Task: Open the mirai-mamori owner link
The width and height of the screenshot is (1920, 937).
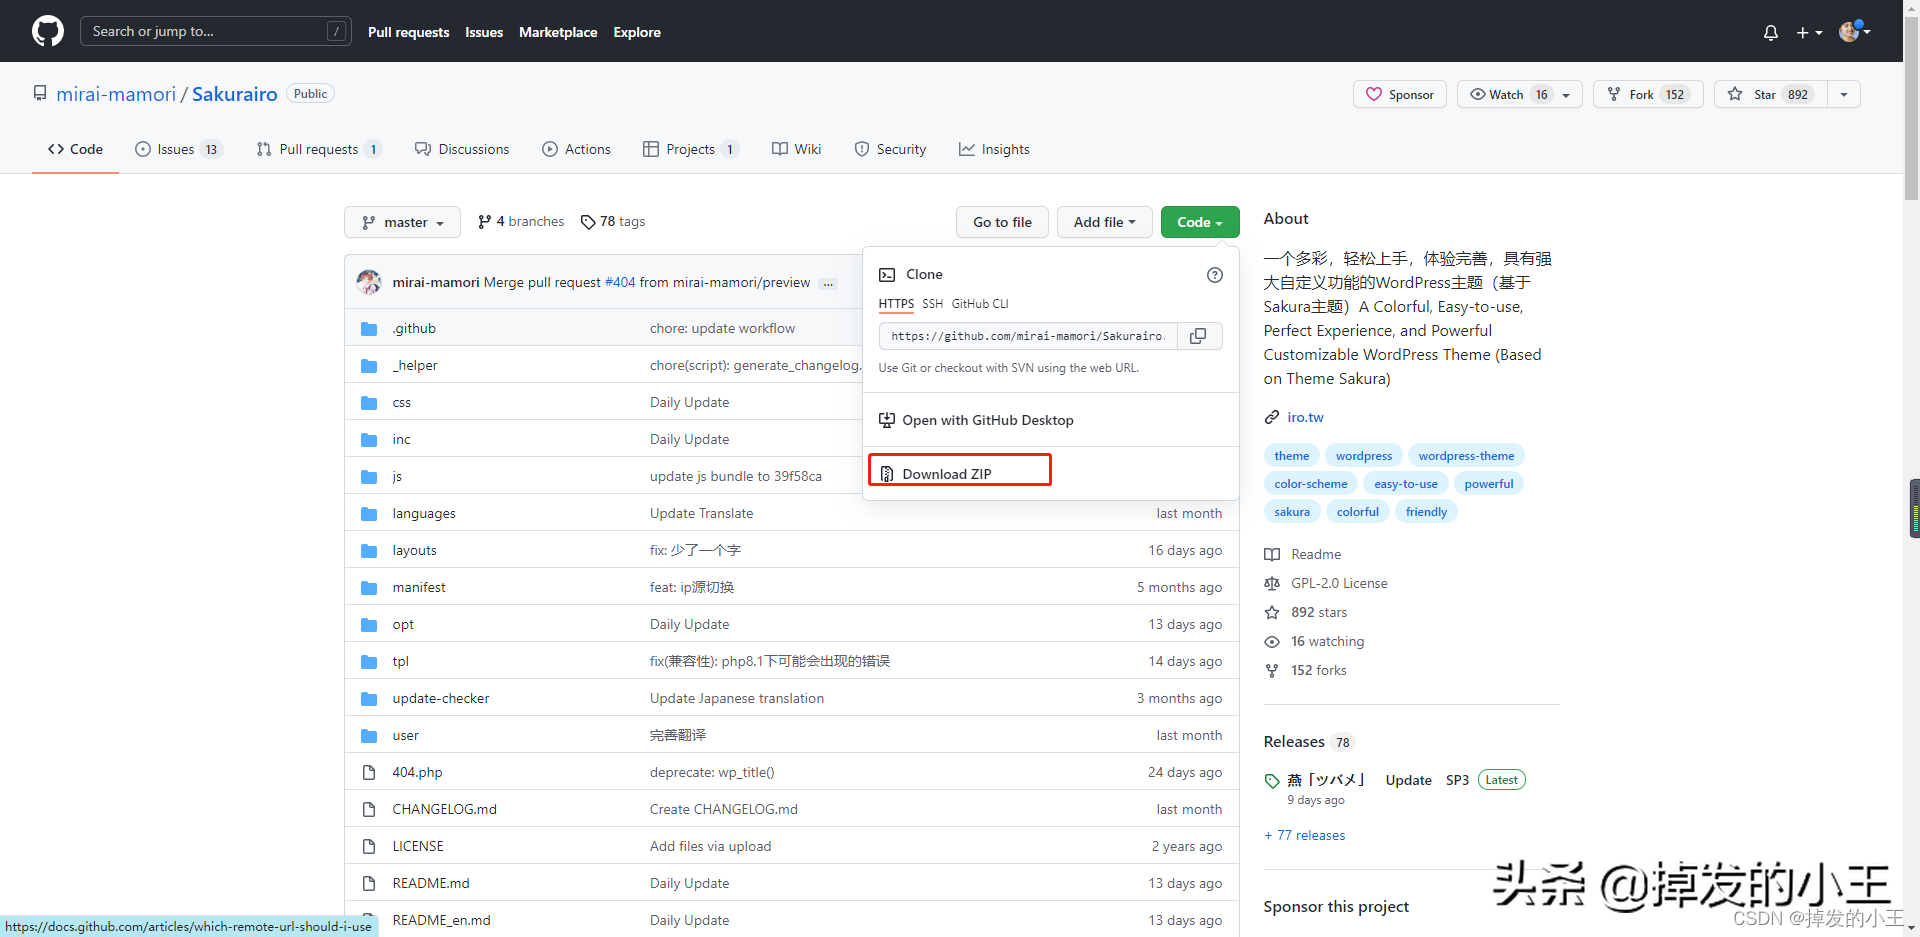Action: 116,94
